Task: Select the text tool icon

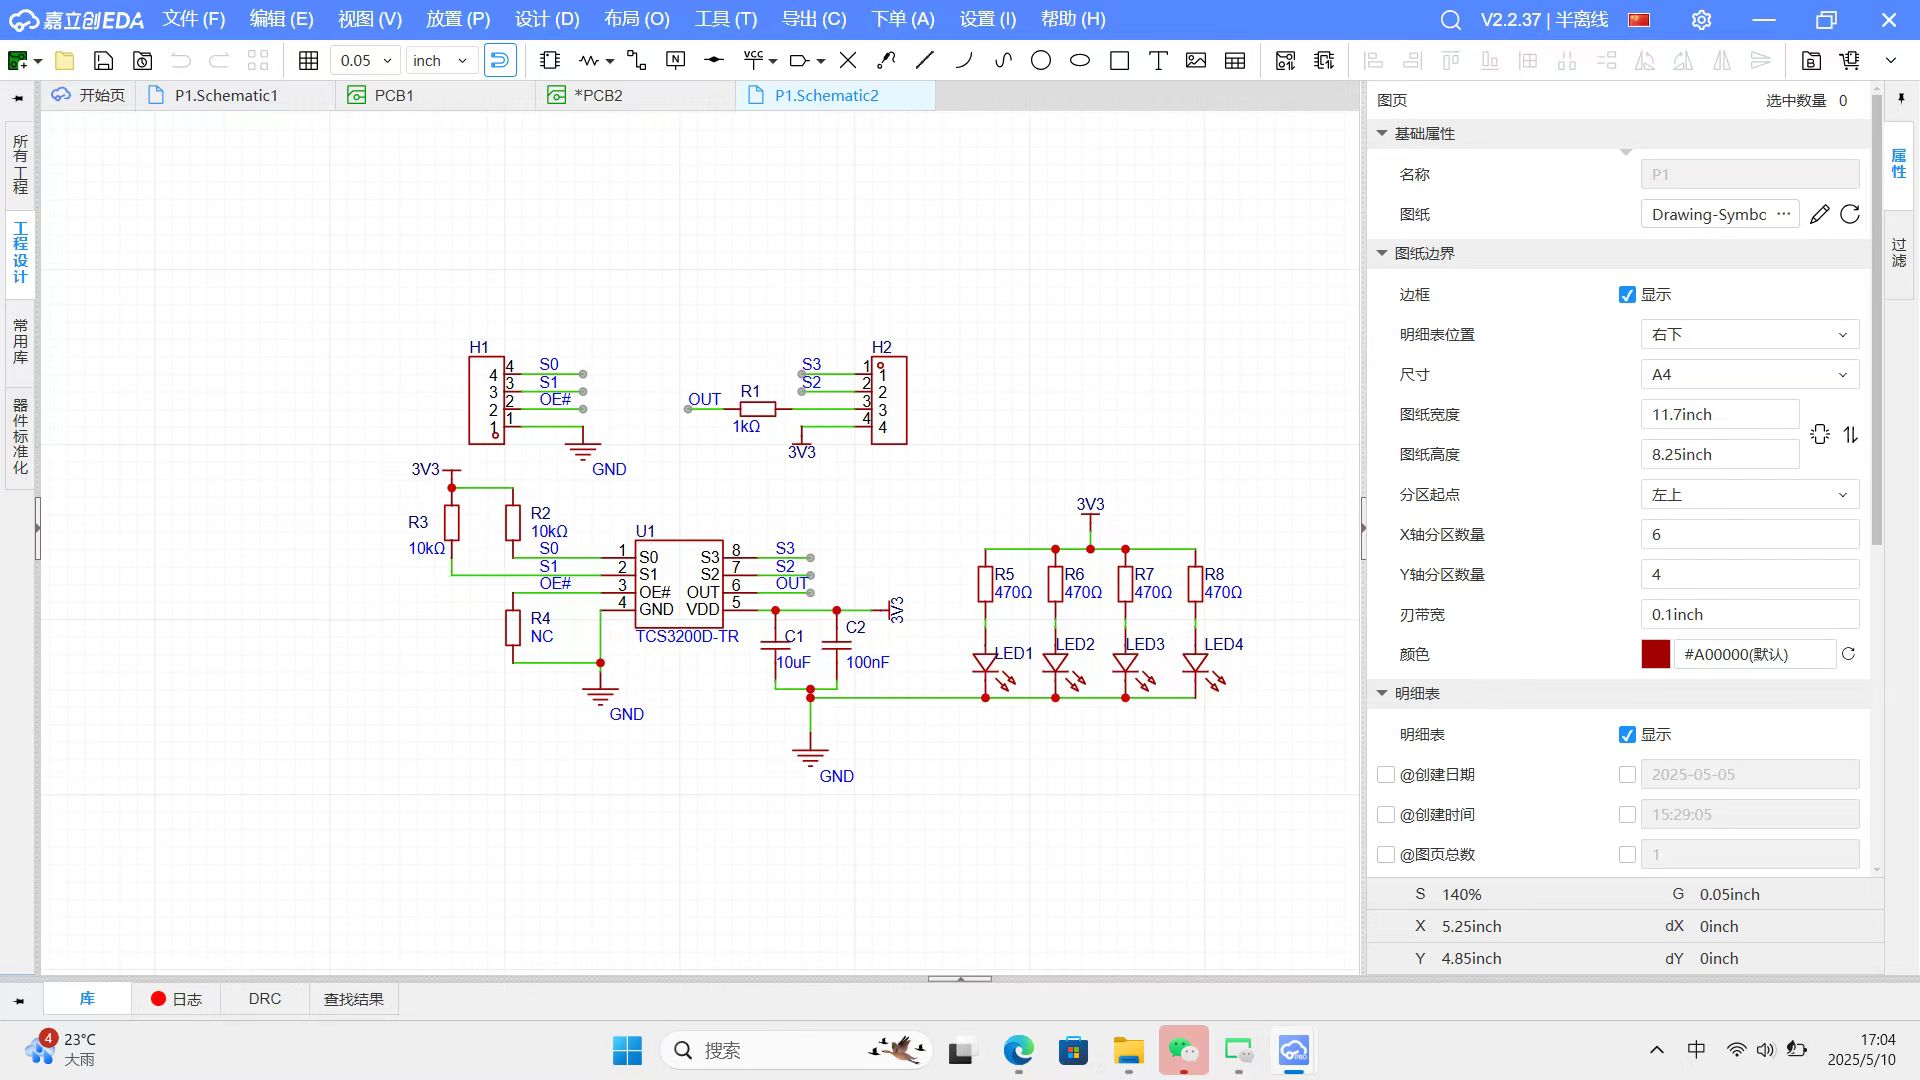Action: (x=1158, y=60)
